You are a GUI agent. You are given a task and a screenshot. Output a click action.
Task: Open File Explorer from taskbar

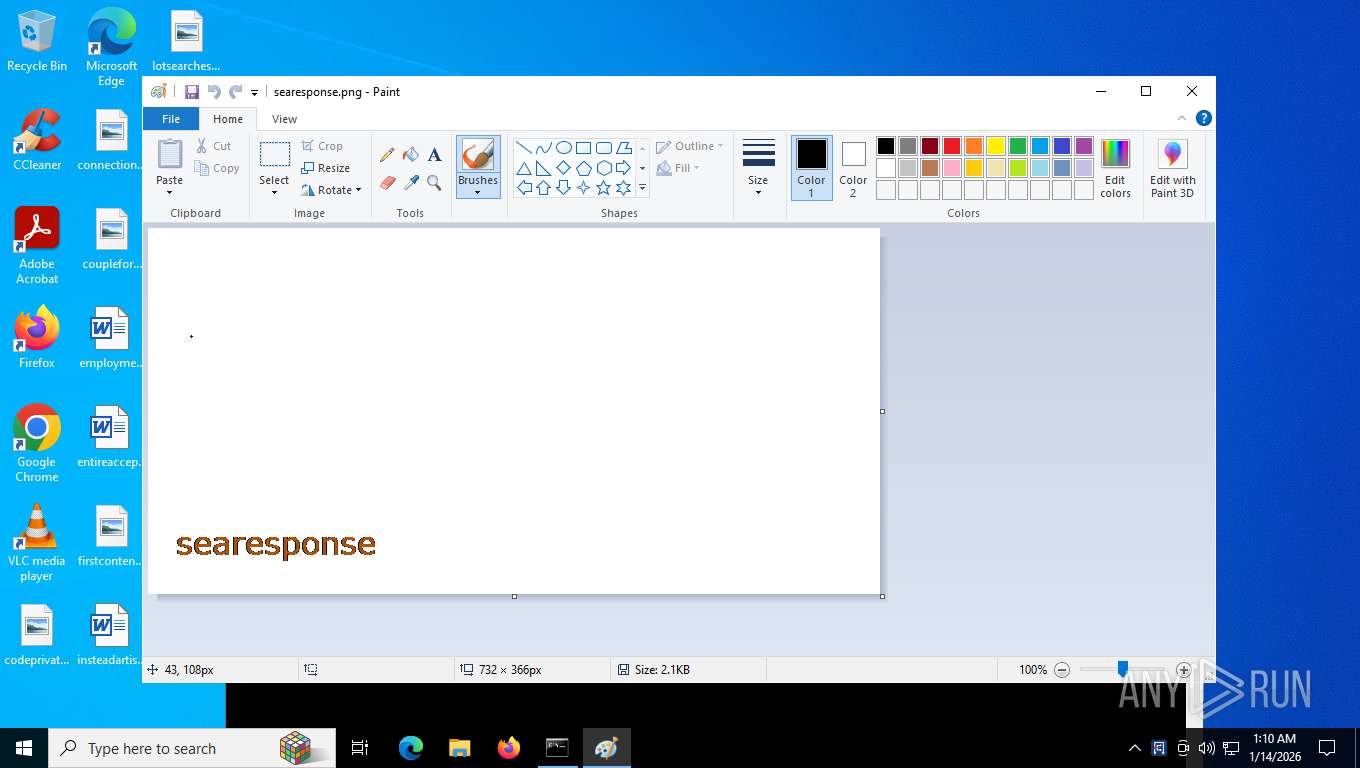pyautogui.click(x=460, y=748)
